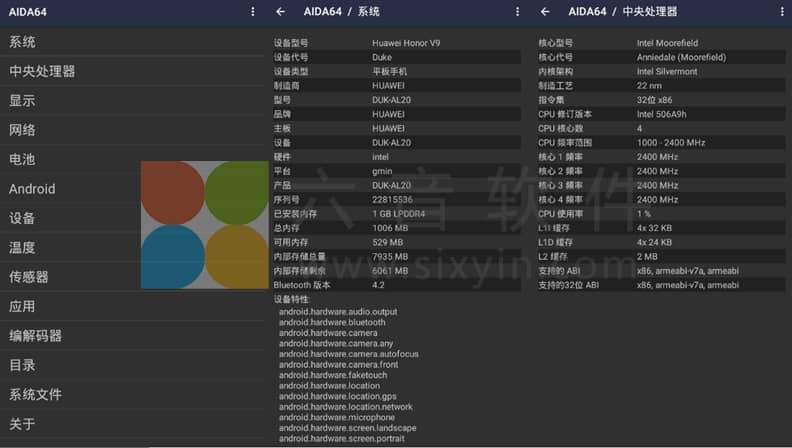Click android.hardware.screen.landscape feature
The height and width of the screenshot is (448, 792).
348,428
